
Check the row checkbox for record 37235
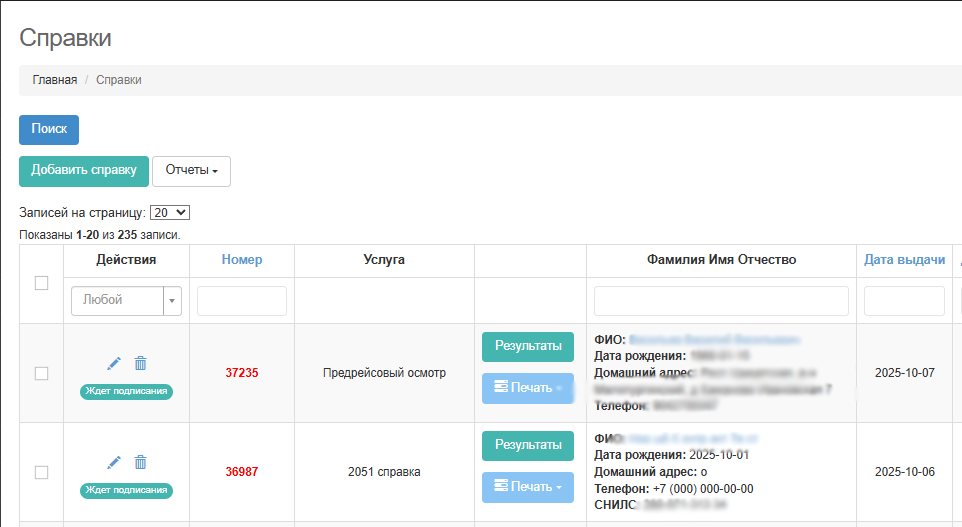pos(41,373)
